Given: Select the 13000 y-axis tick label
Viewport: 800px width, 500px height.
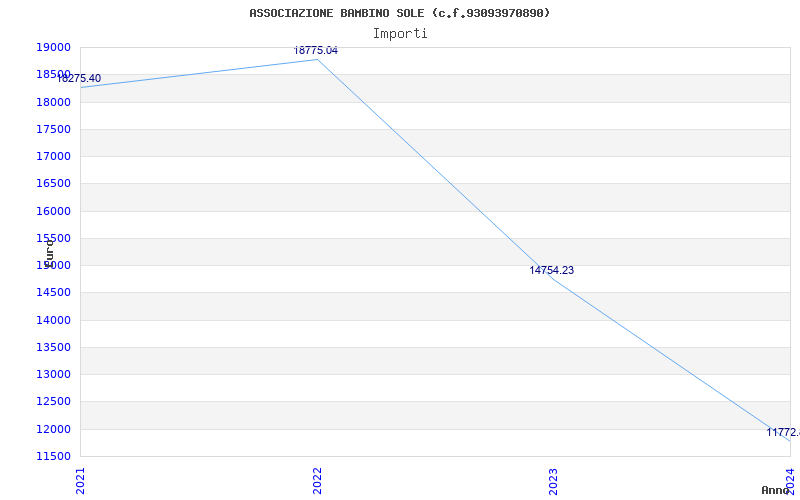Looking at the screenshot, I should 53,374.
